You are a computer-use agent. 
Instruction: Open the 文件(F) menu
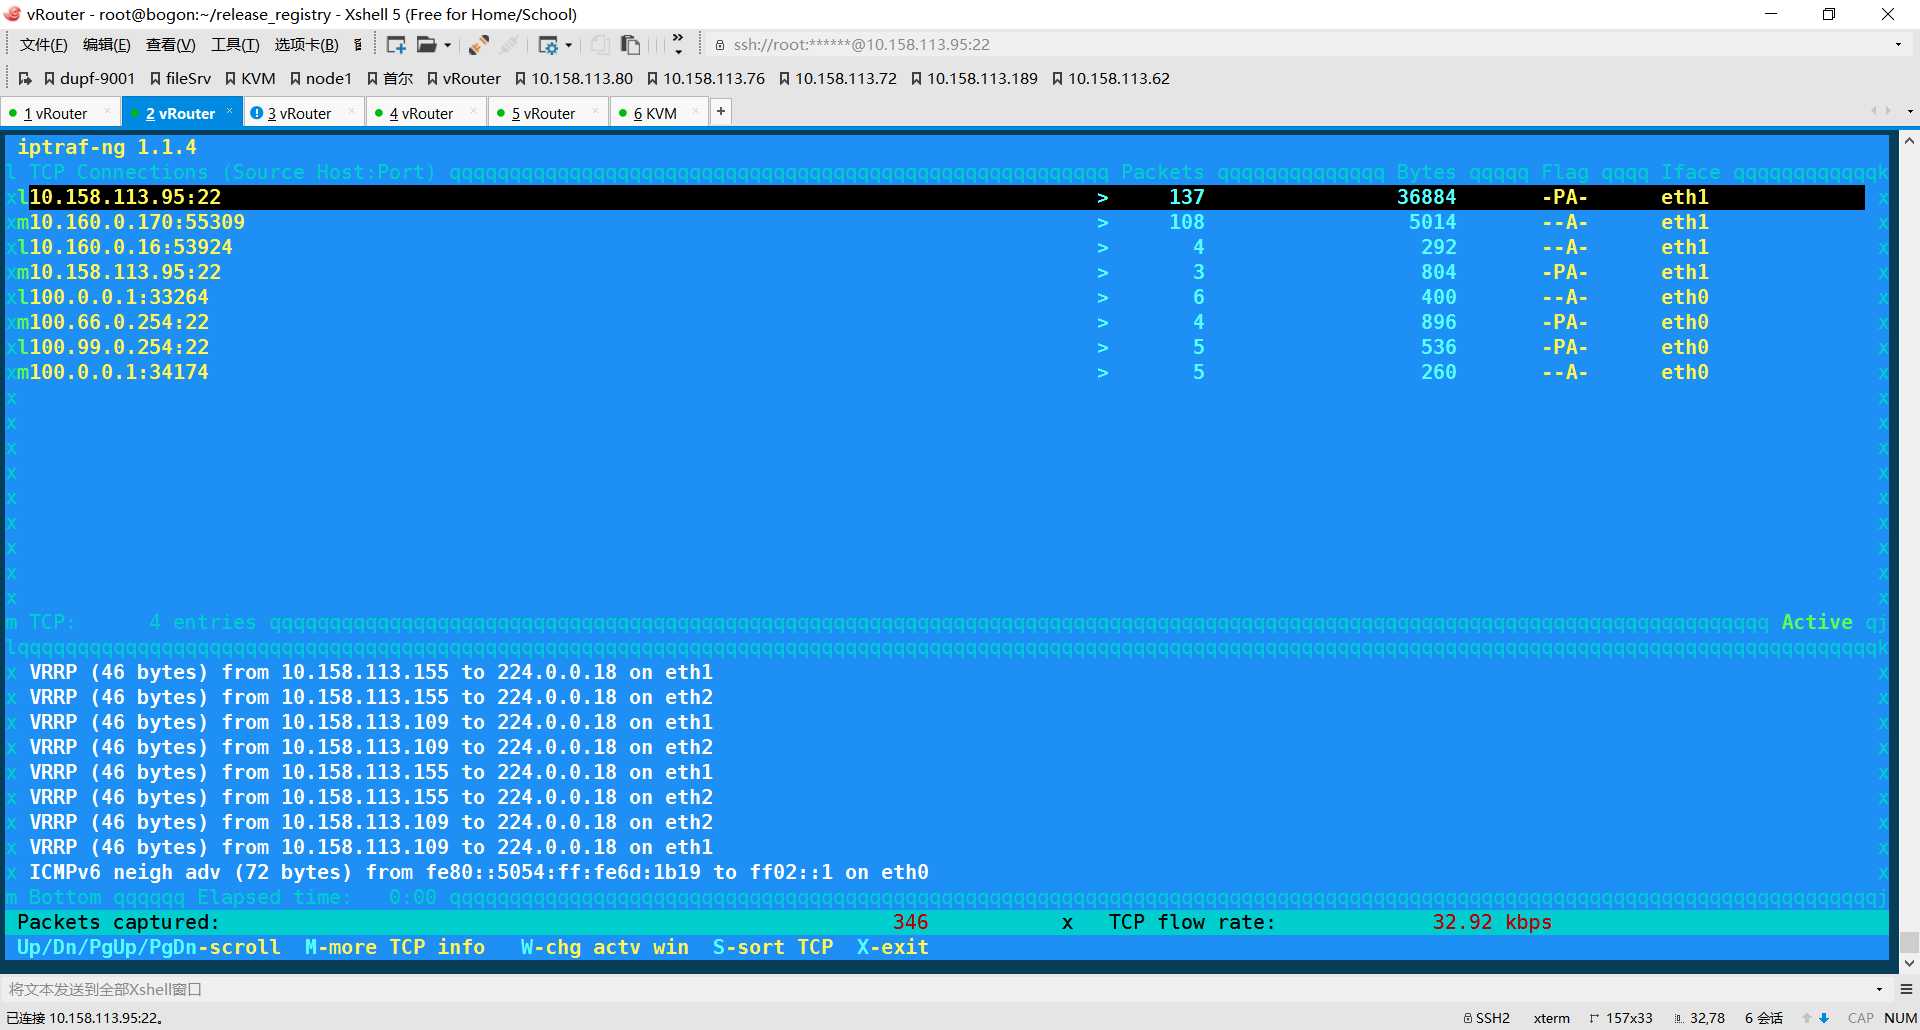coord(43,45)
